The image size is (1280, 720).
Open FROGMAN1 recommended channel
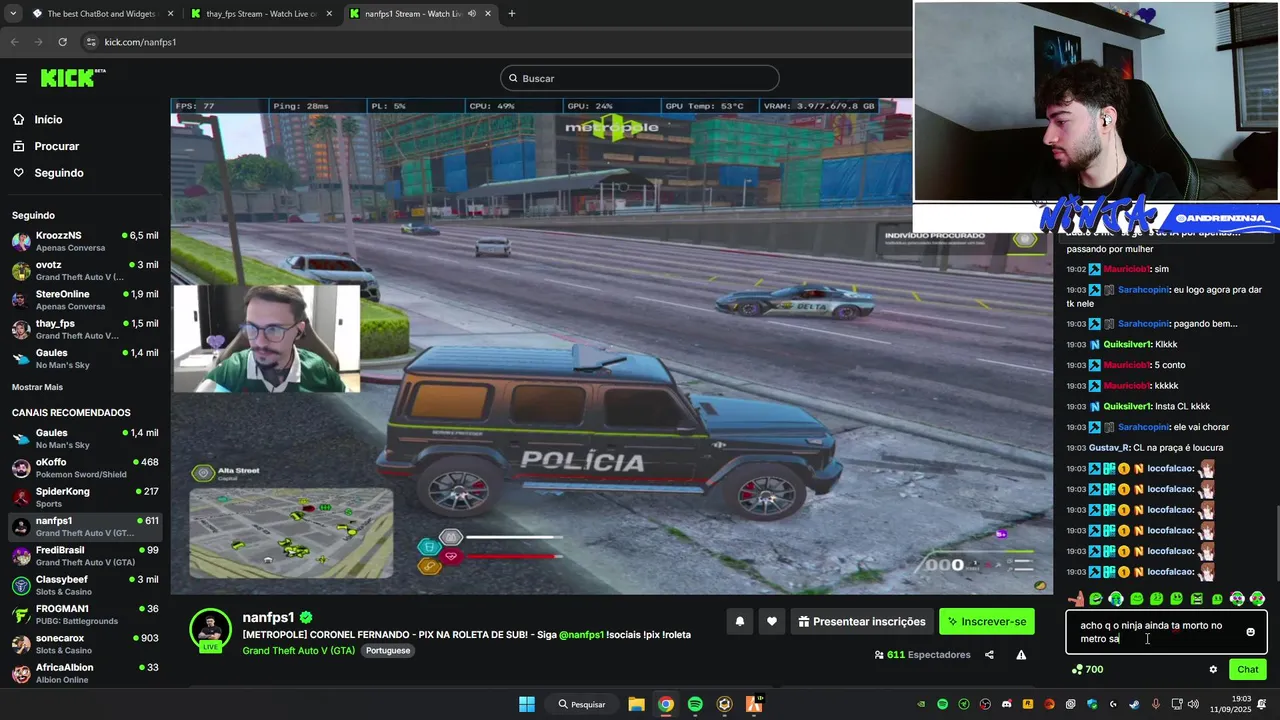click(85, 614)
